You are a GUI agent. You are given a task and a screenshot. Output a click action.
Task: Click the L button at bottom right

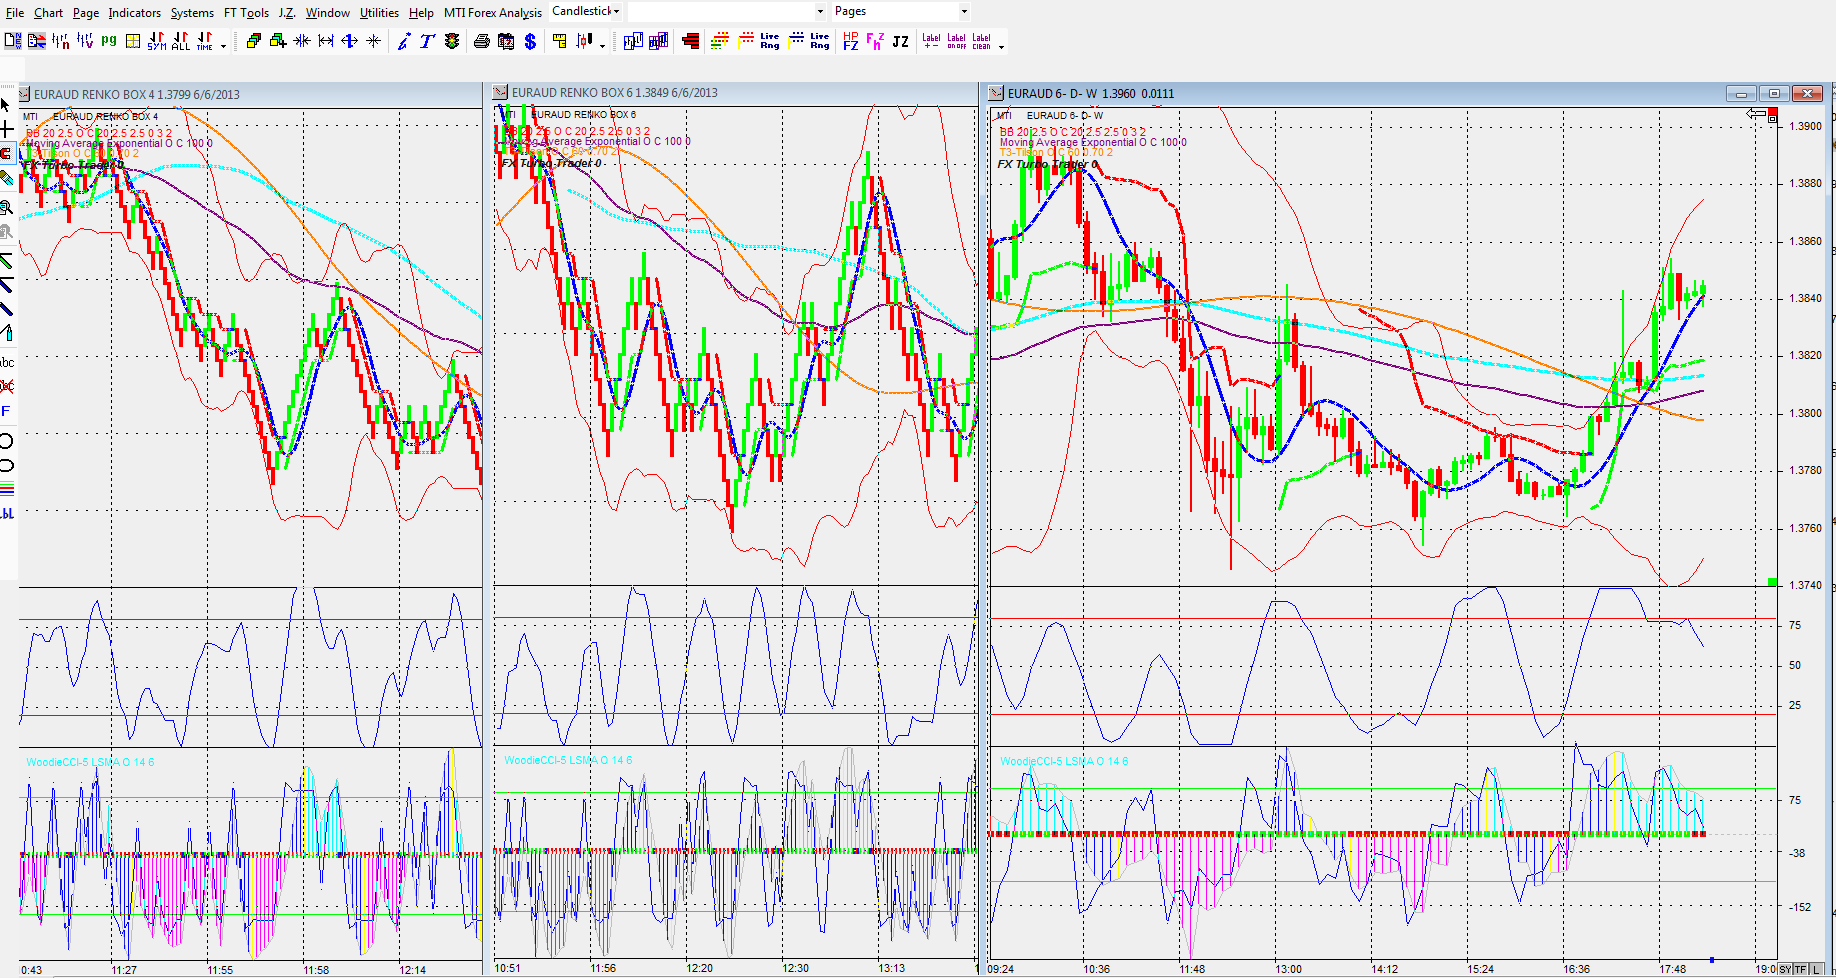point(1816,969)
